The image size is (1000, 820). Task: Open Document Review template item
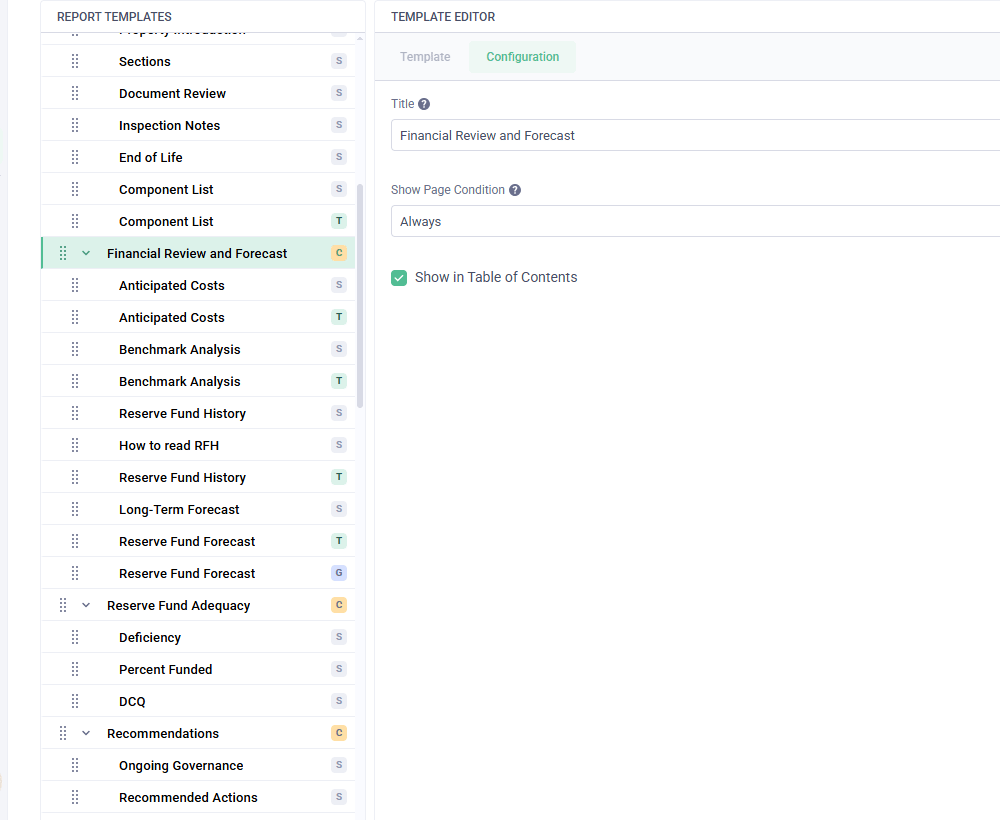(x=198, y=93)
